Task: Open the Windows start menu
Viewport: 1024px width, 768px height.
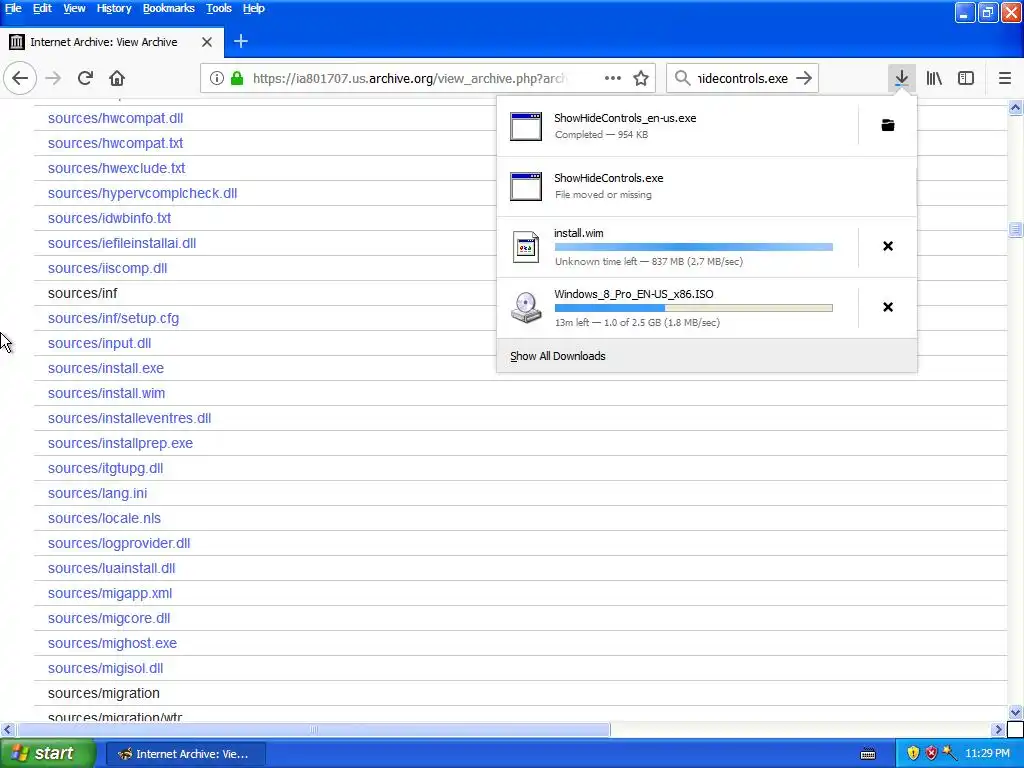Action: (48, 754)
